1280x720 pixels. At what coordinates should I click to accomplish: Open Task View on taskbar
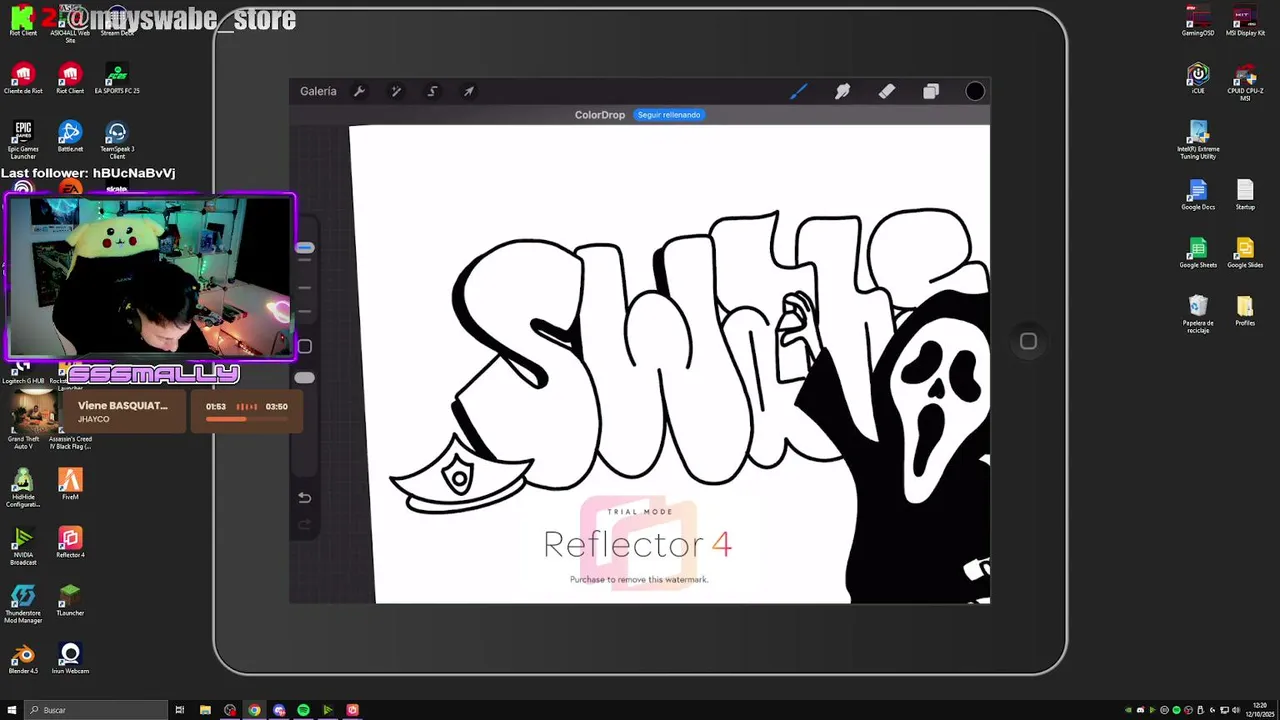[x=180, y=710]
